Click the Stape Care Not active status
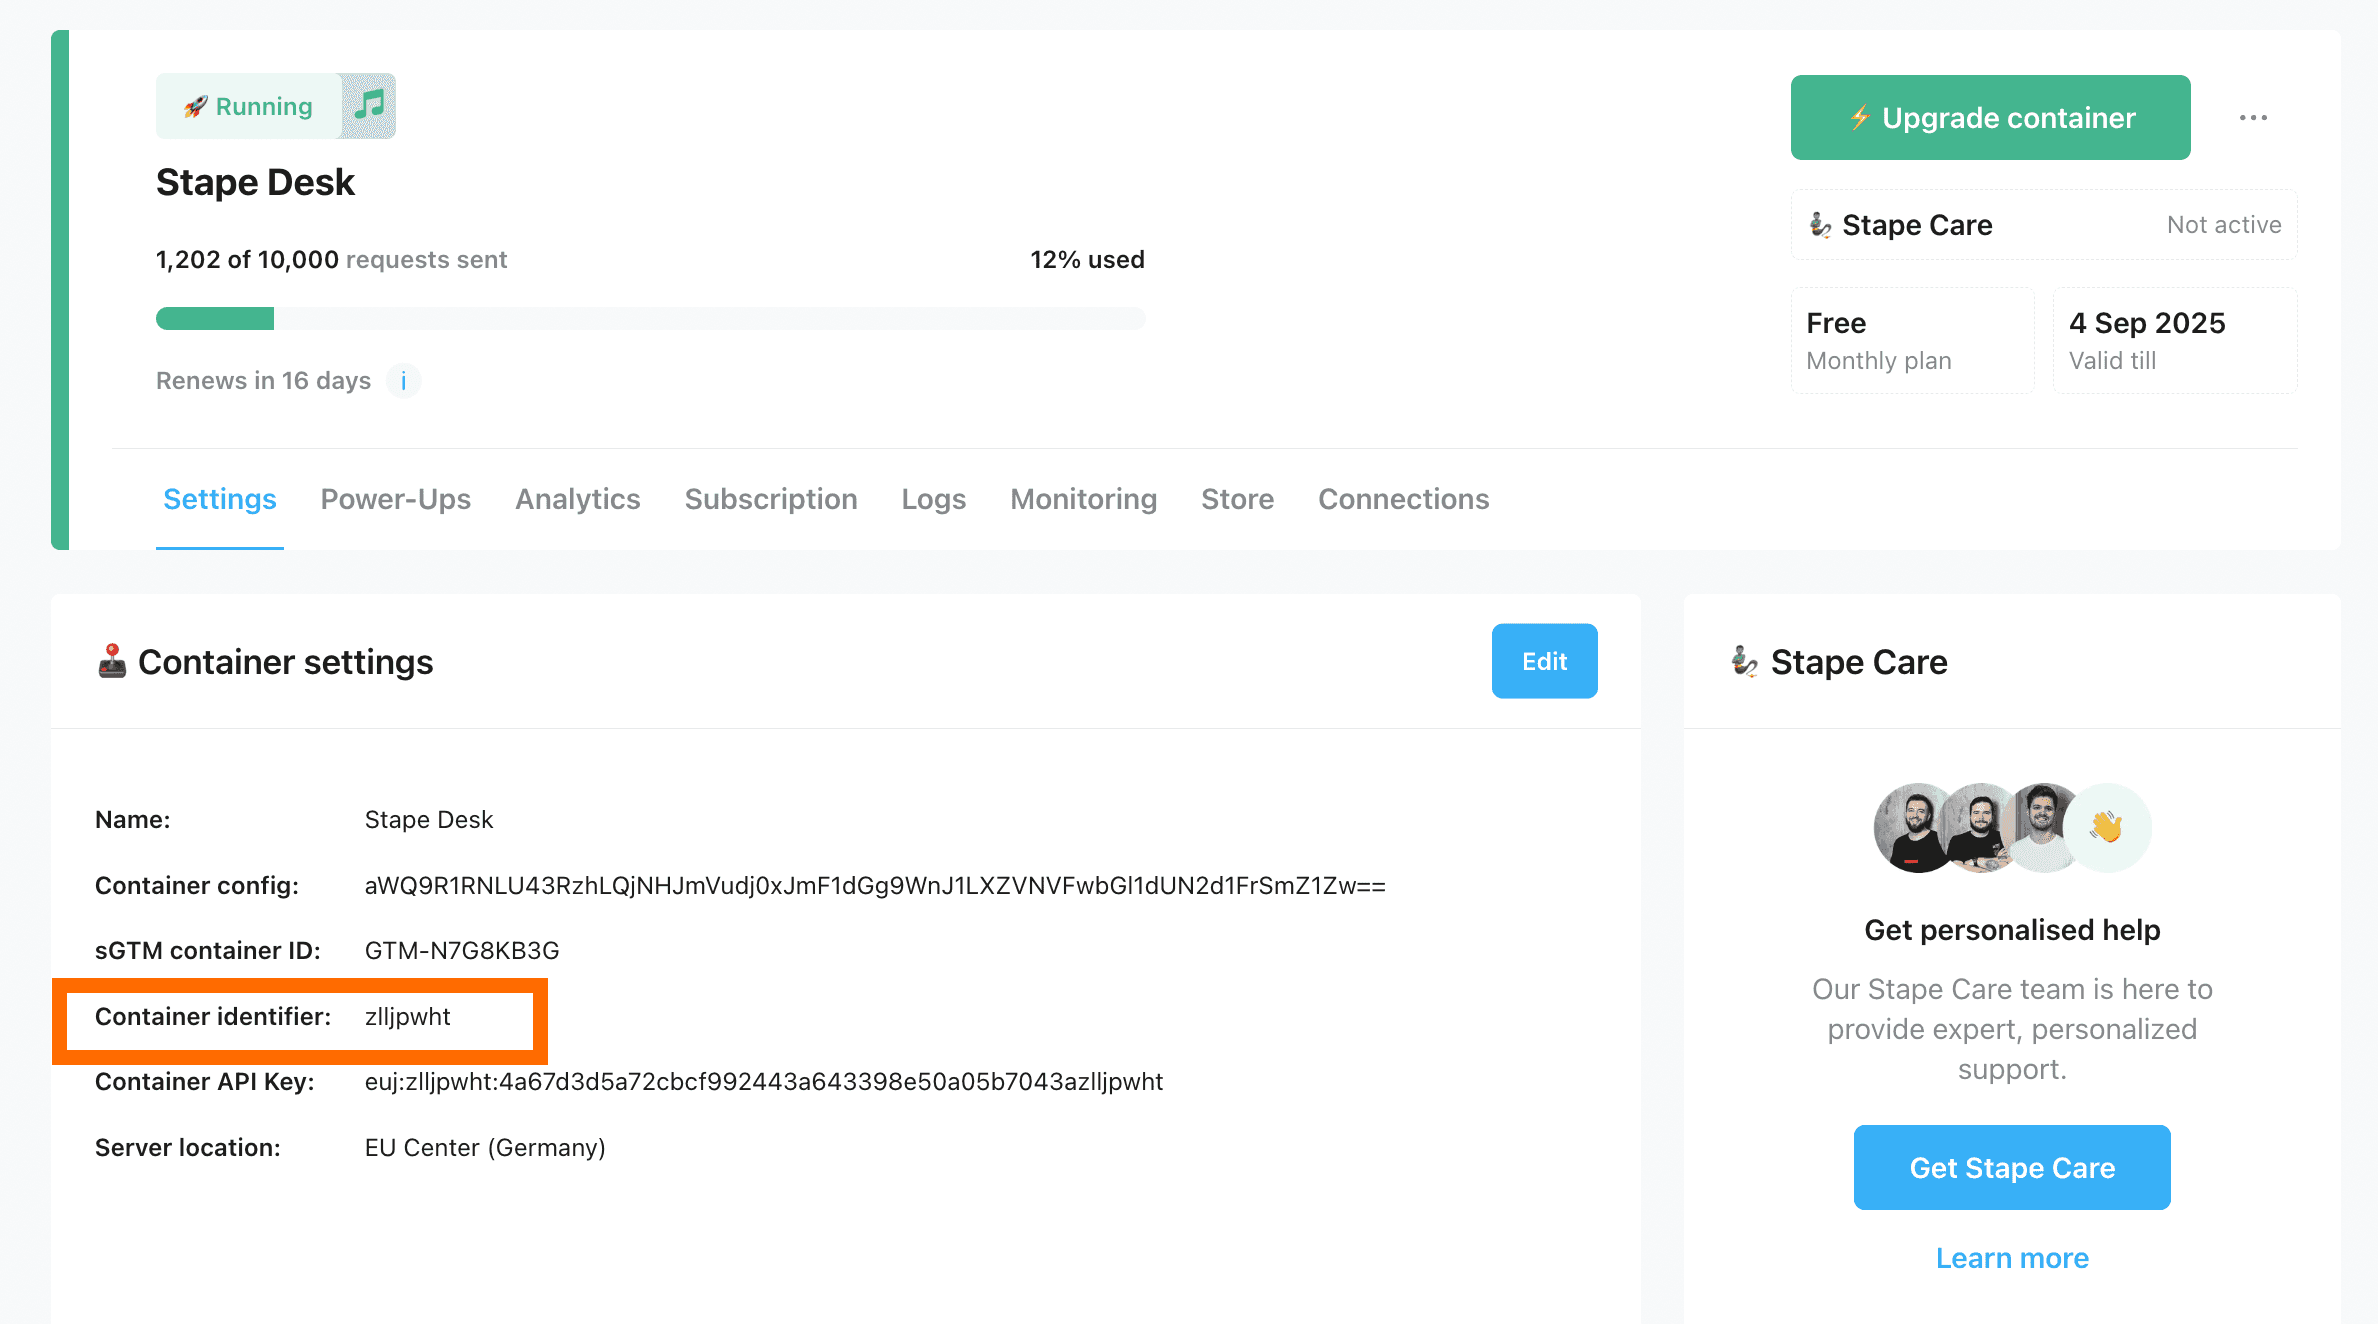 (2044, 225)
